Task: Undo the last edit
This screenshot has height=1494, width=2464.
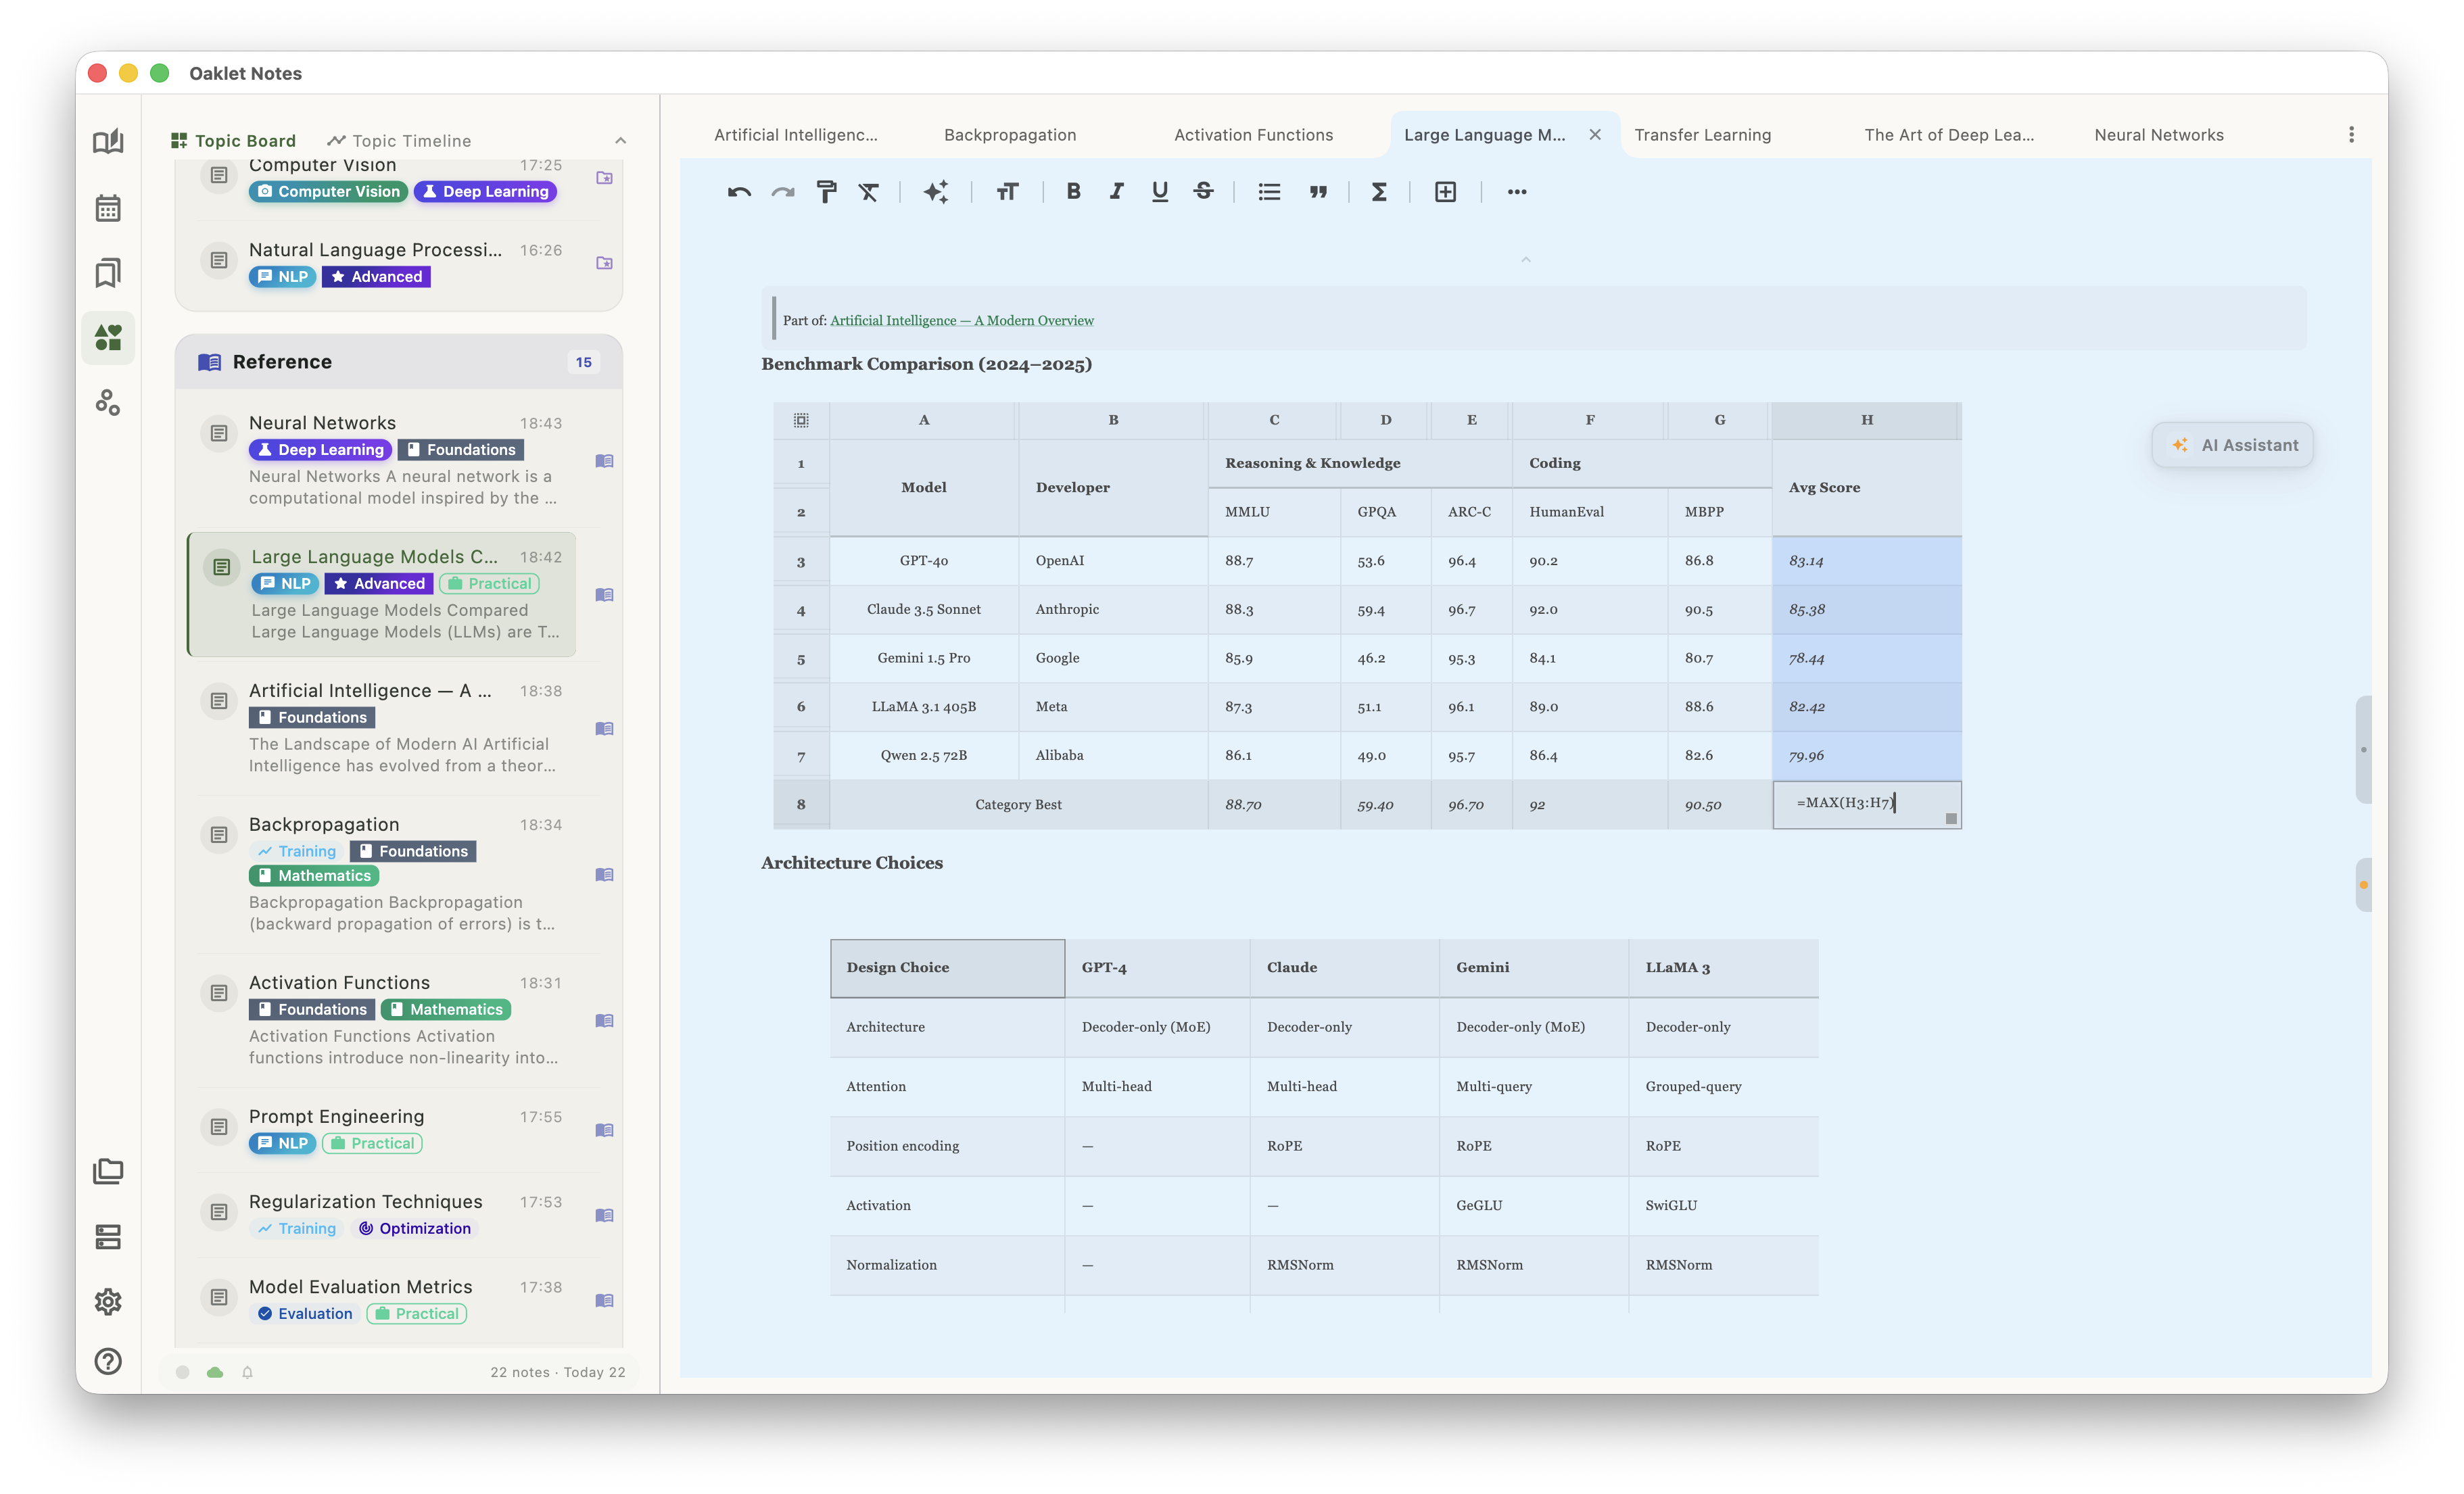Action: click(739, 191)
